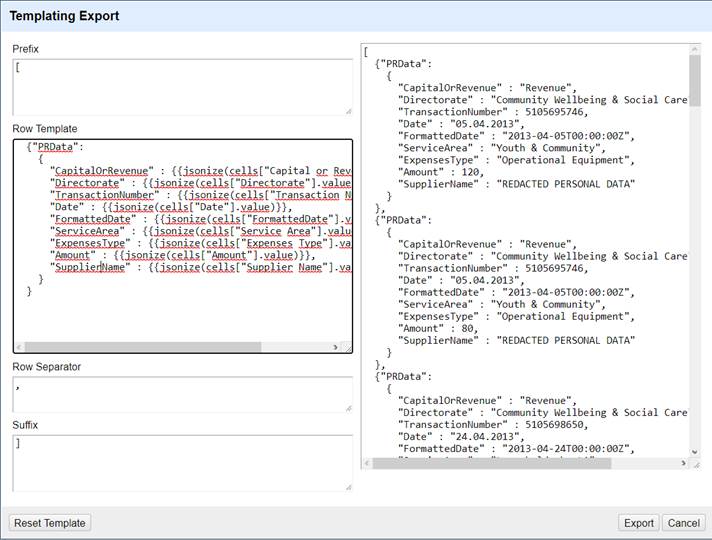
Task: Click the Prefix field's resize handle
Action: point(347,110)
